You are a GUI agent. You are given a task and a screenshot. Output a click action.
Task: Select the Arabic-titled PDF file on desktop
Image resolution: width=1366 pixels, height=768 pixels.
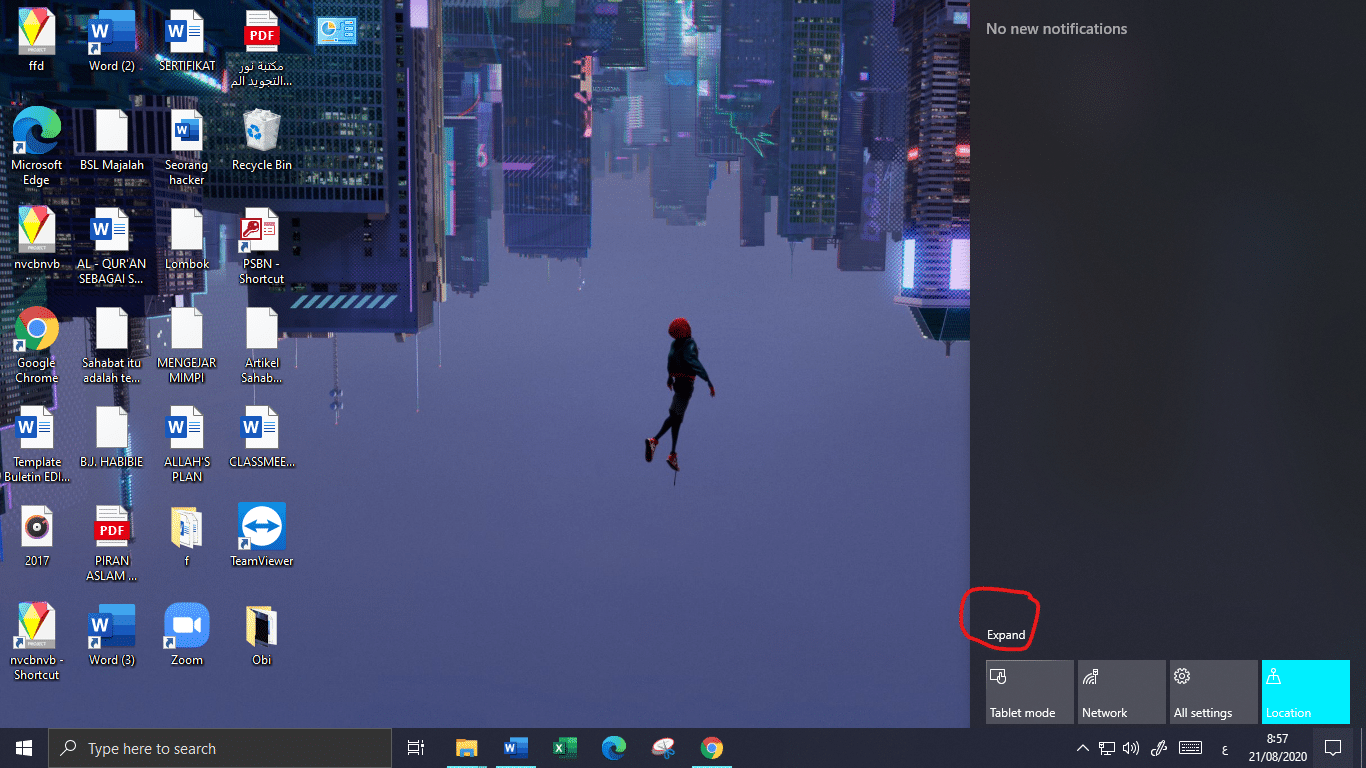coord(261,49)
